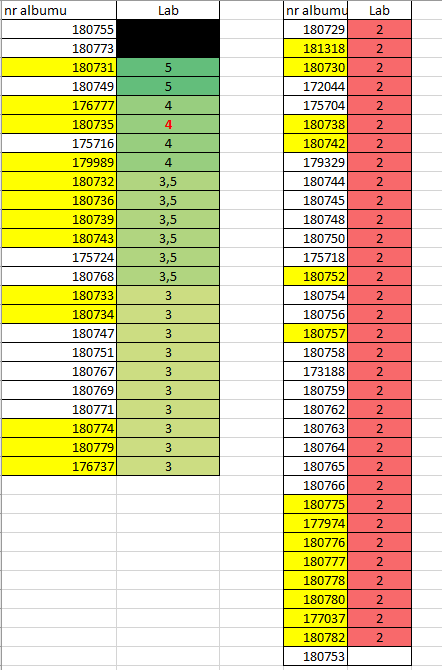Click the cell 180762

[x=316, y=410]
